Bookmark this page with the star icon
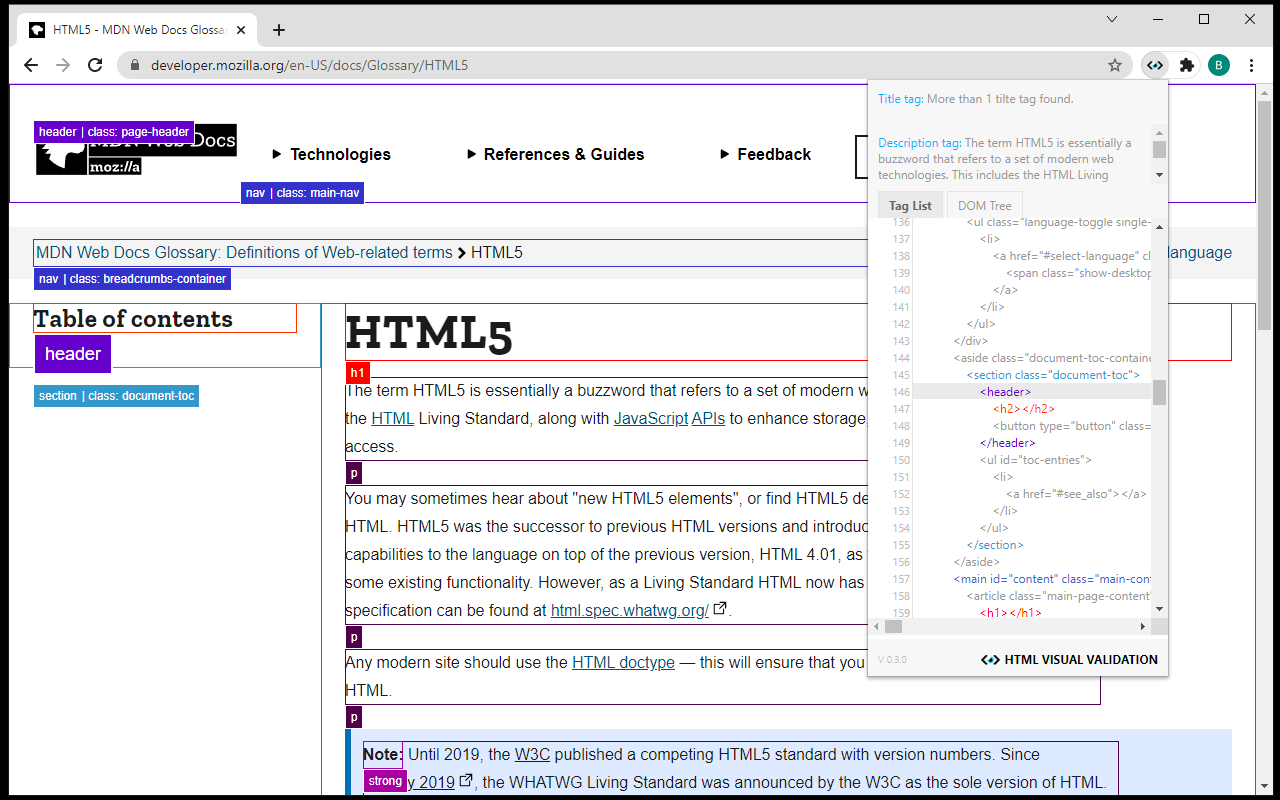Viewport: 1280px width, 800px height. 1115,65
